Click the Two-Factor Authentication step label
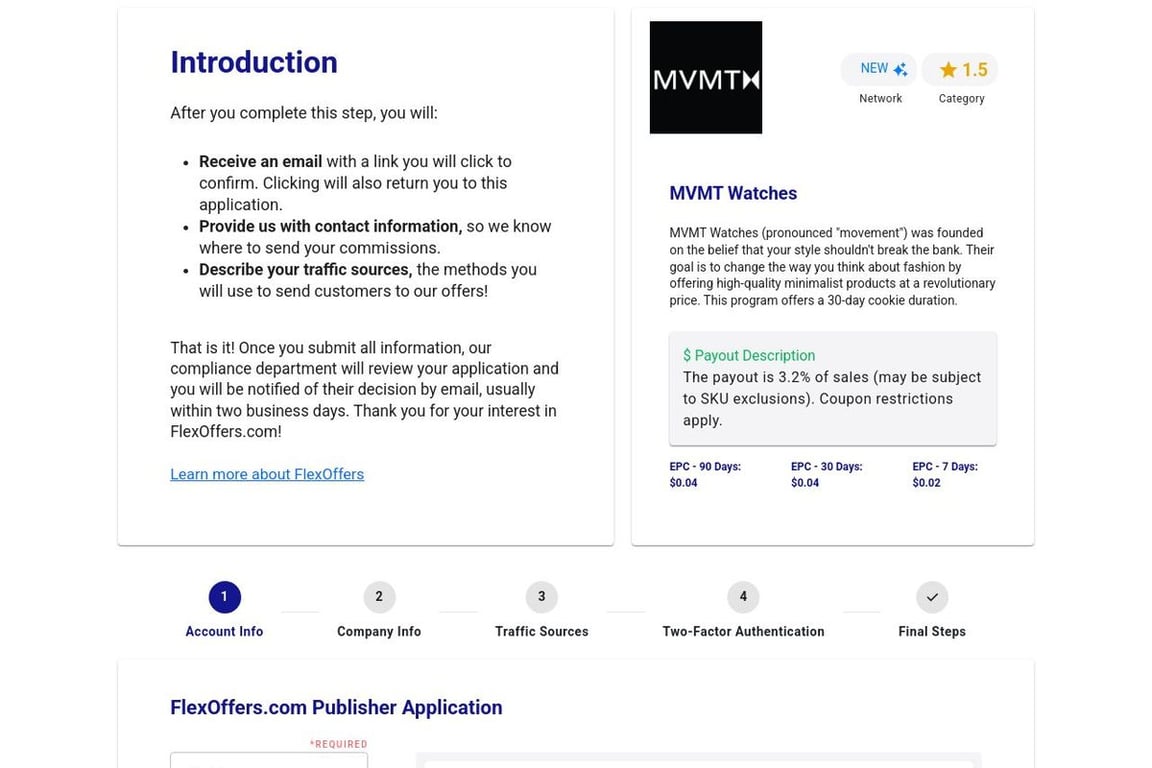1152x768 pixels. pyautogui.click(x=743, y=631)
